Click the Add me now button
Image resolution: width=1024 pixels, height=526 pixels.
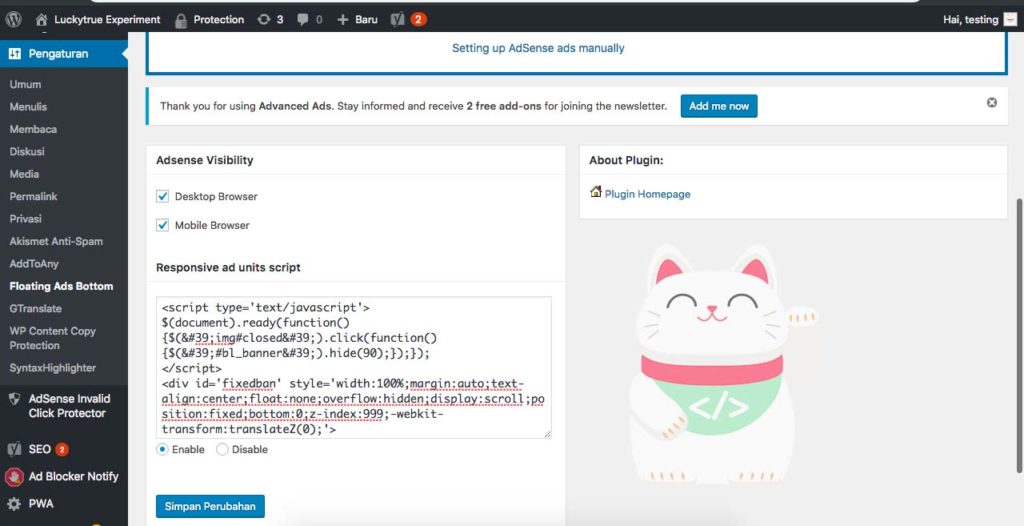[718, 106]
